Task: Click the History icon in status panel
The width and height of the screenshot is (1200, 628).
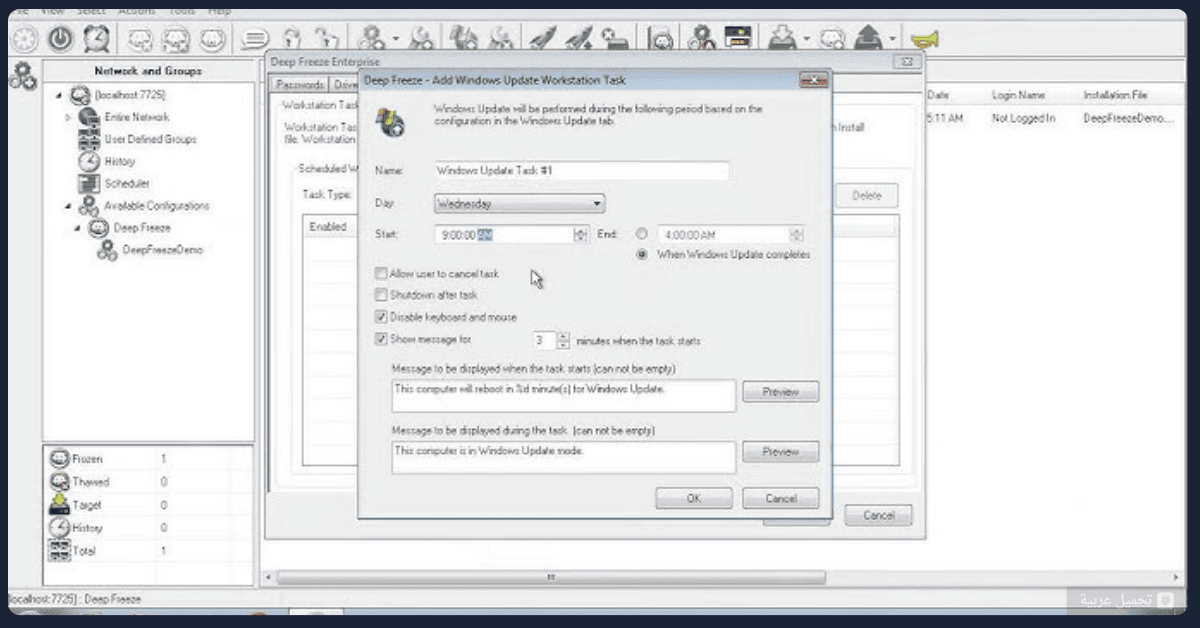Action: pos(59,528)
